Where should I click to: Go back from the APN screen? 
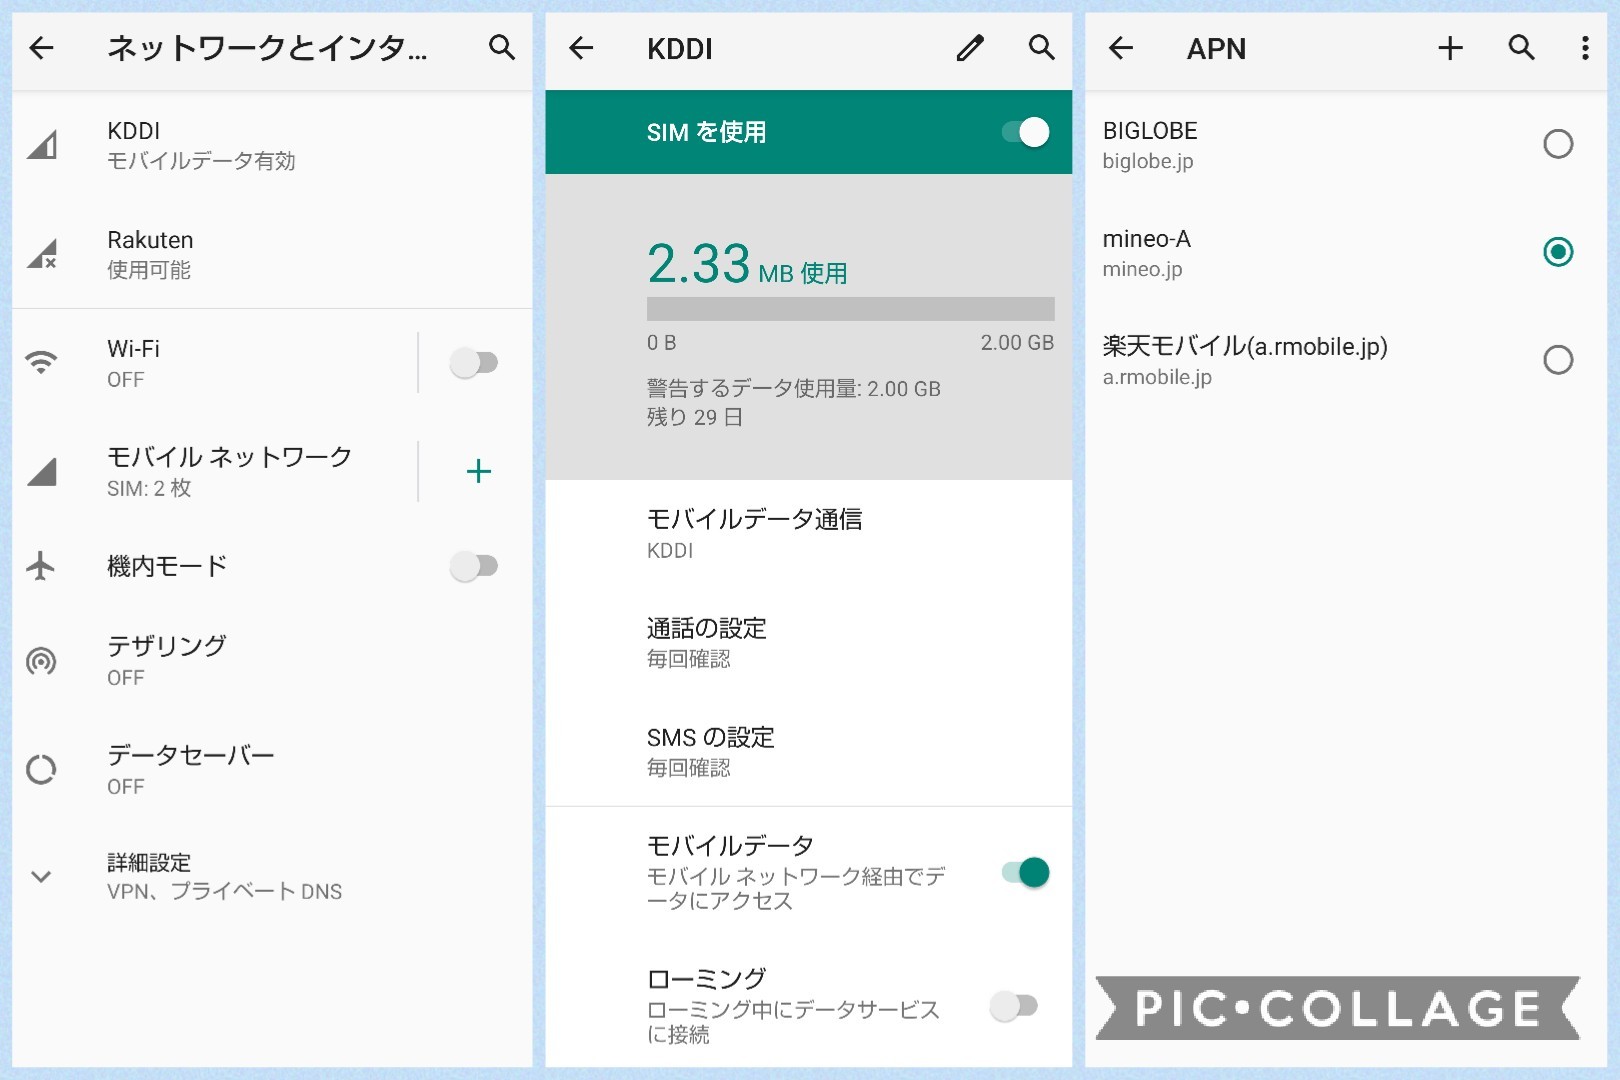tap(1121, 47)
